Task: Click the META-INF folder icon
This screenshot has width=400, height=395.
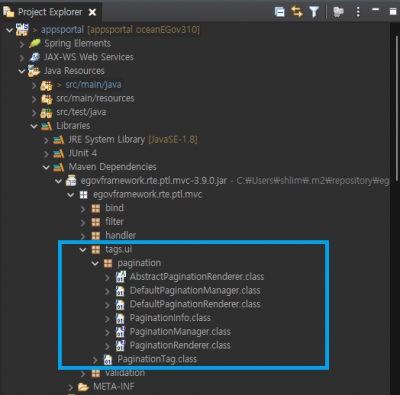Action: [83, 387]
